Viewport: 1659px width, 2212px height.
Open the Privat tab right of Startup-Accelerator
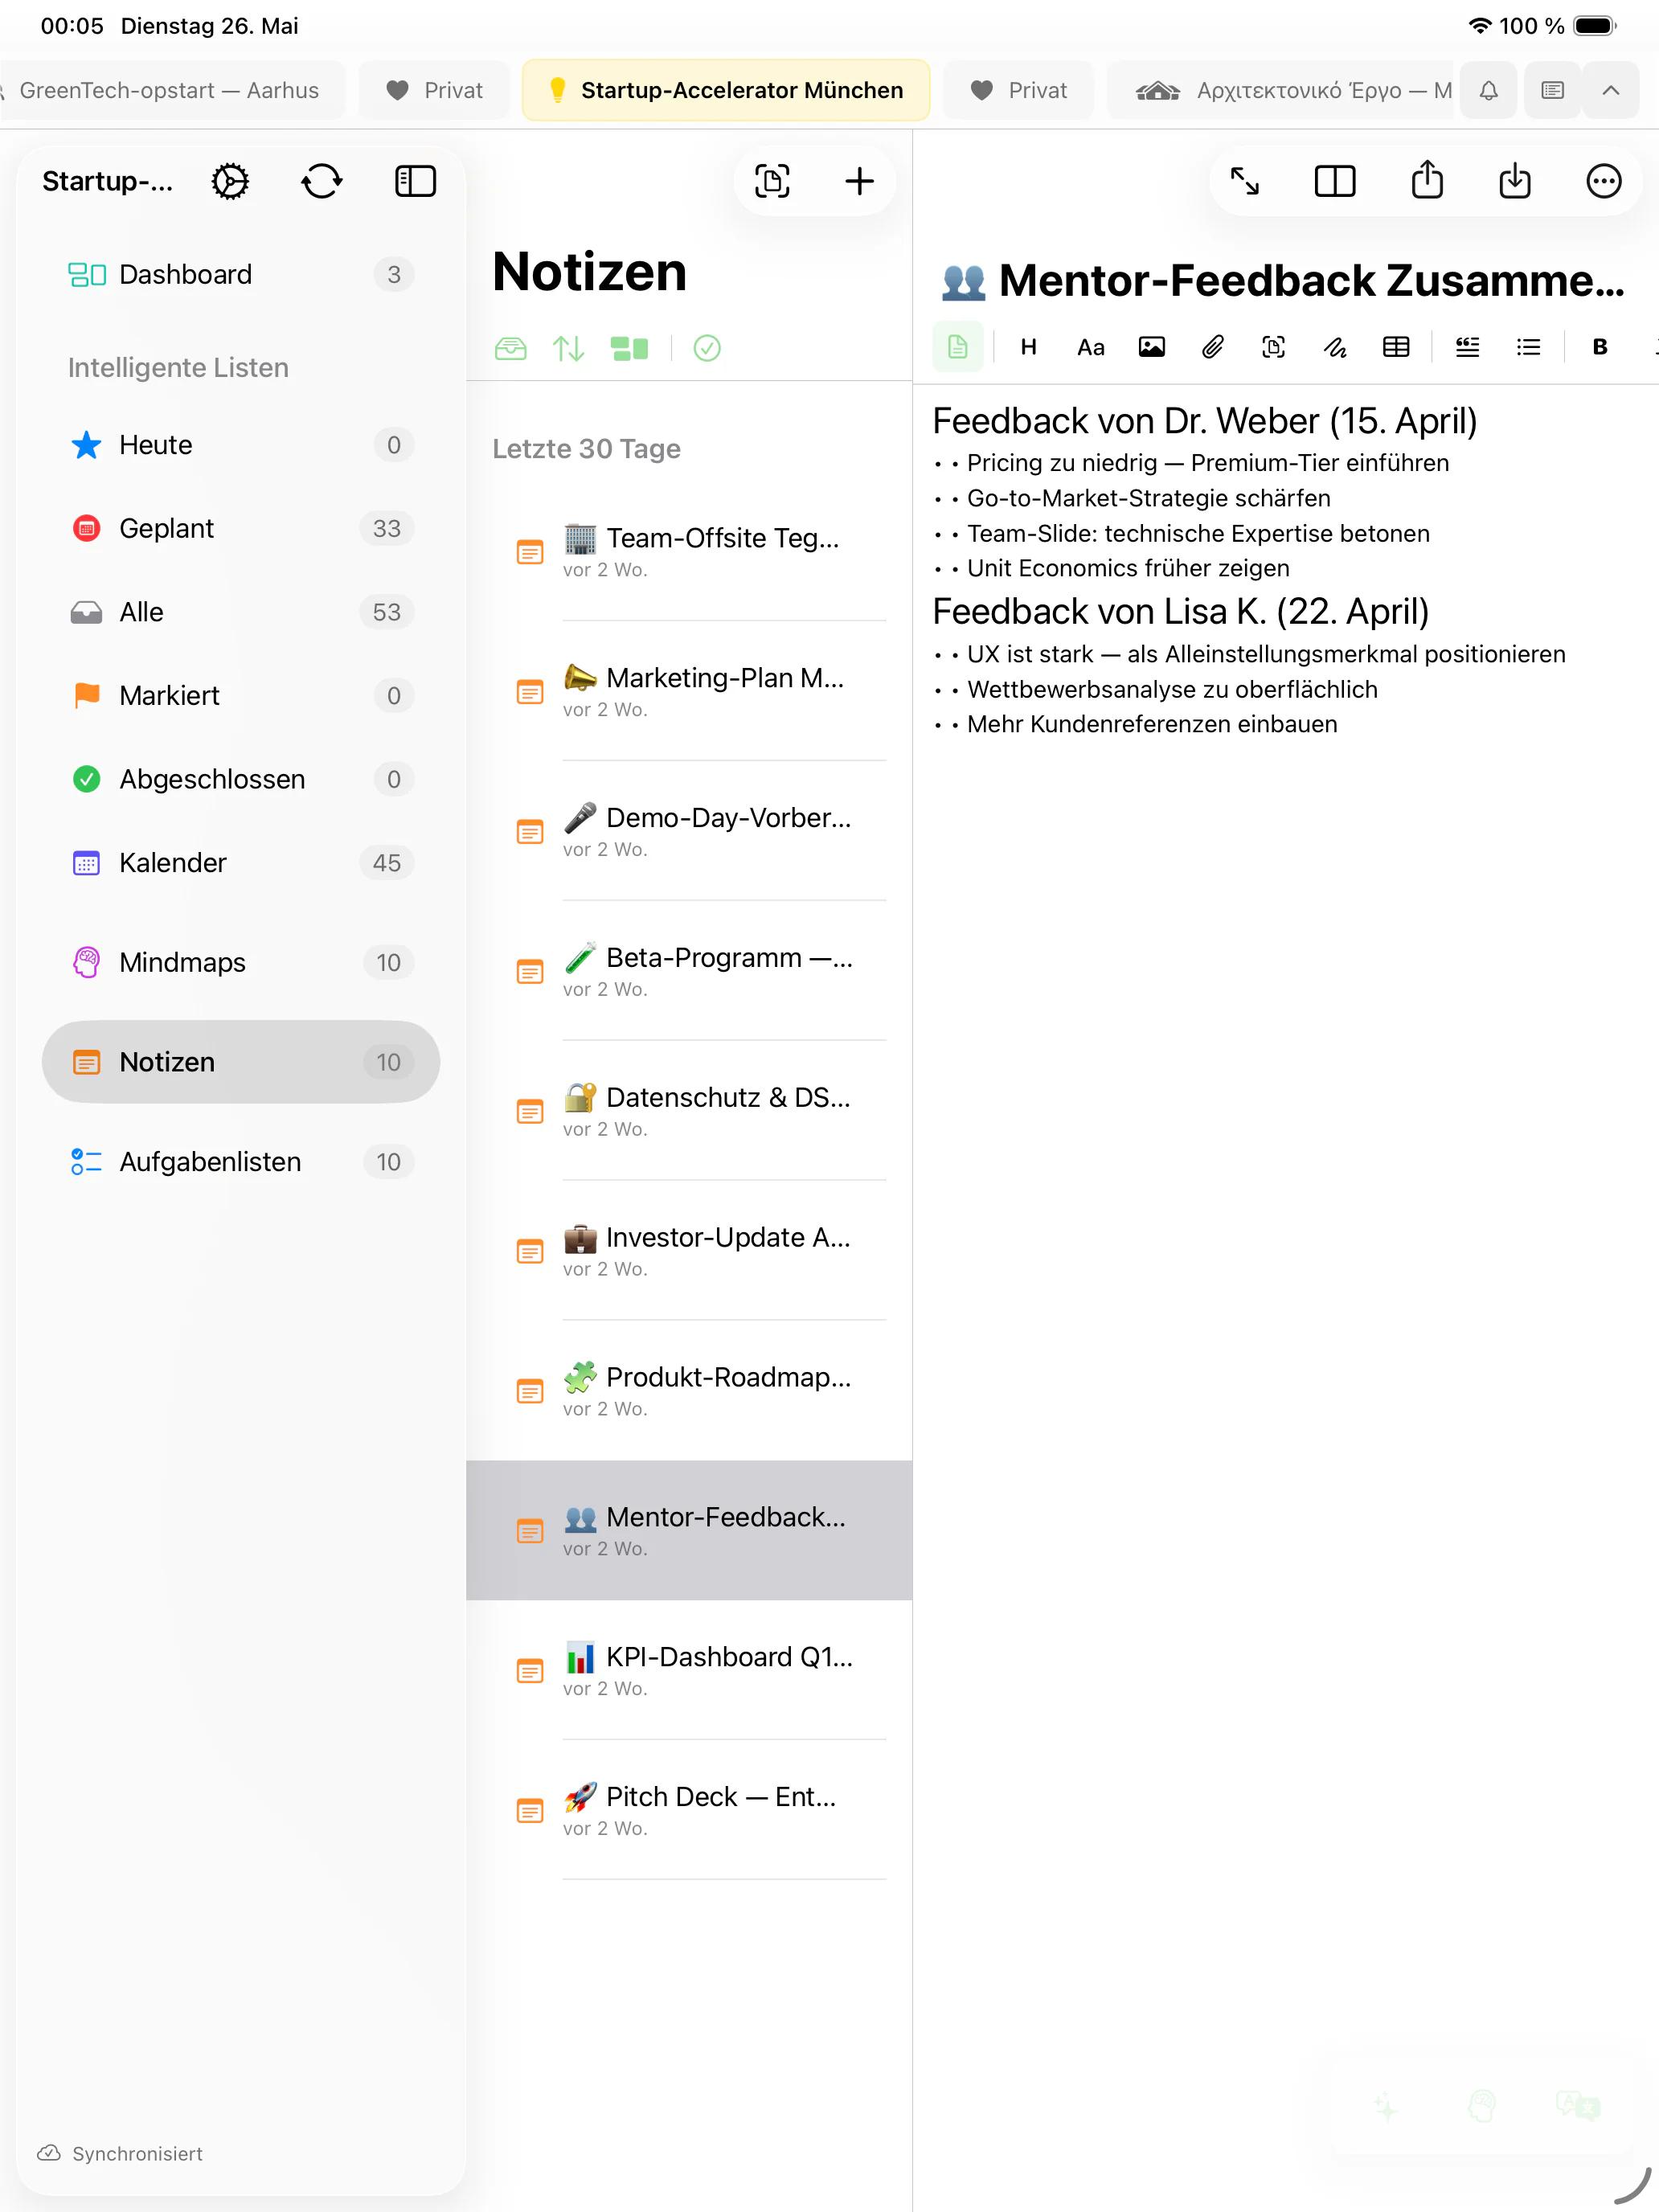pos(1018,91)
